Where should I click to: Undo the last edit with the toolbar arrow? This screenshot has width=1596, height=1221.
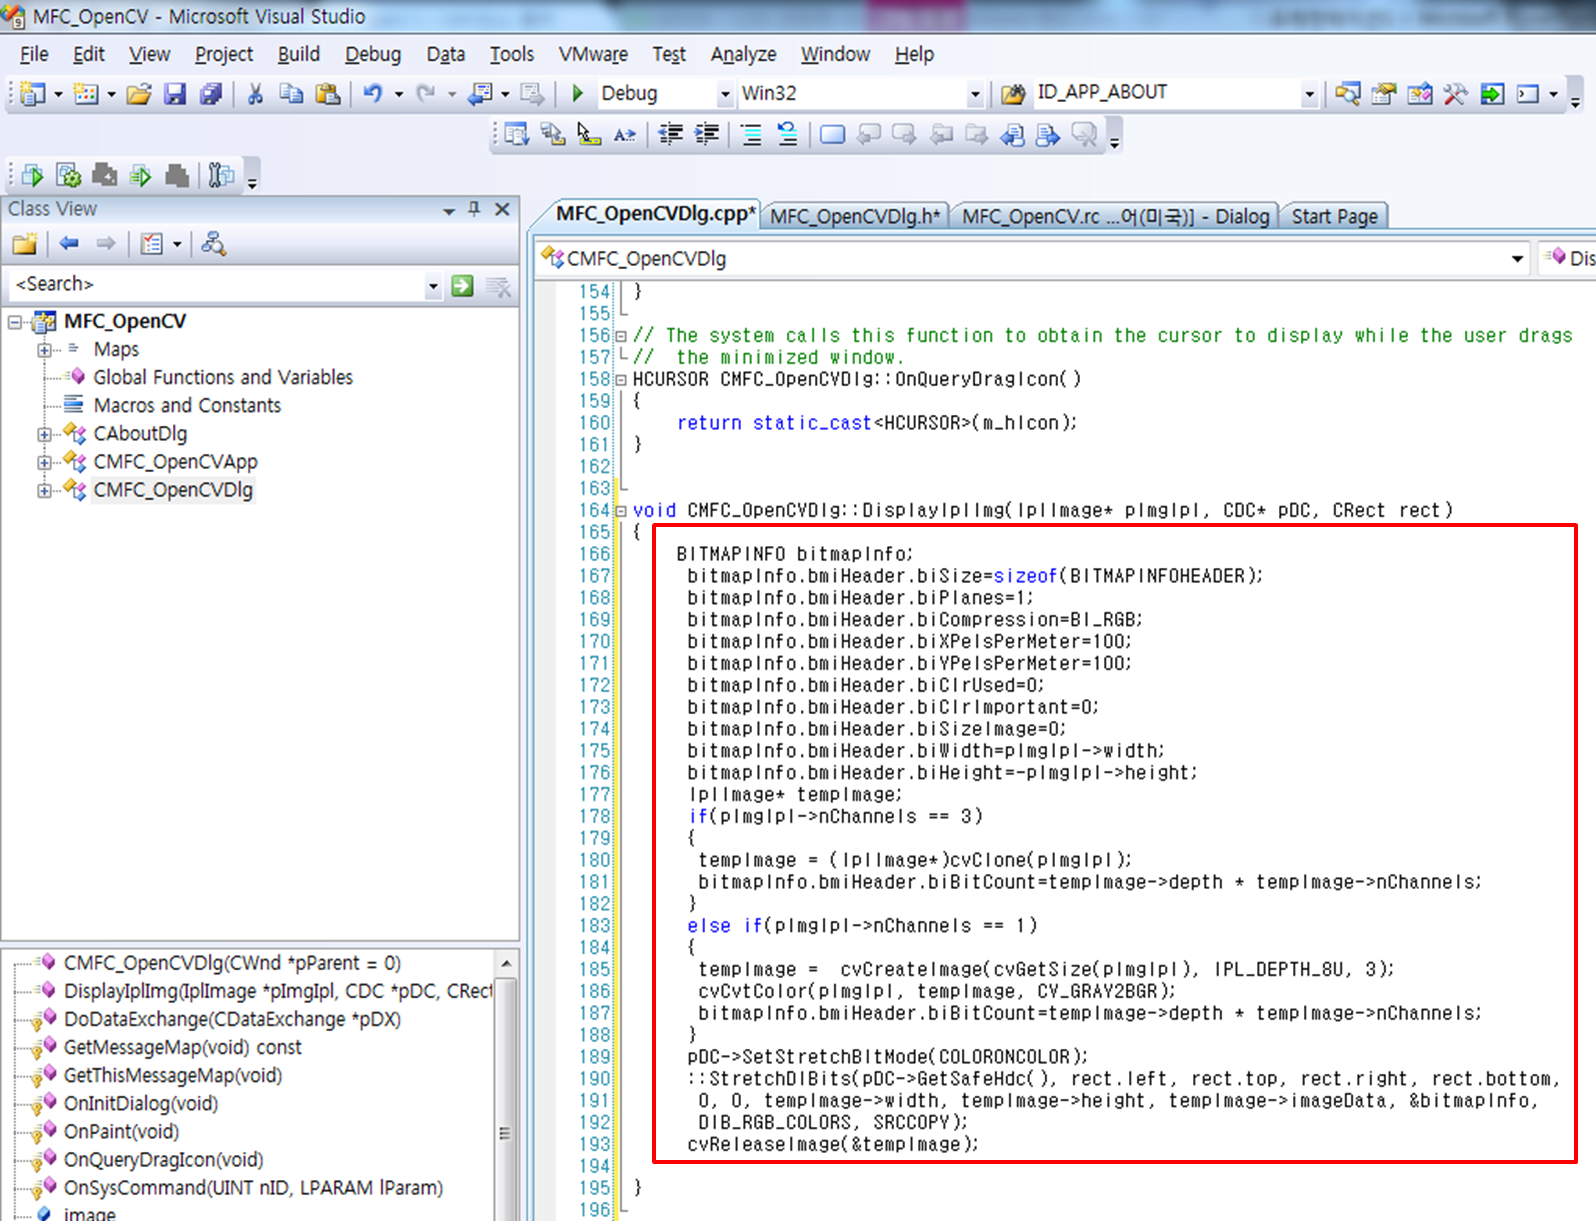tap(372, 94)
